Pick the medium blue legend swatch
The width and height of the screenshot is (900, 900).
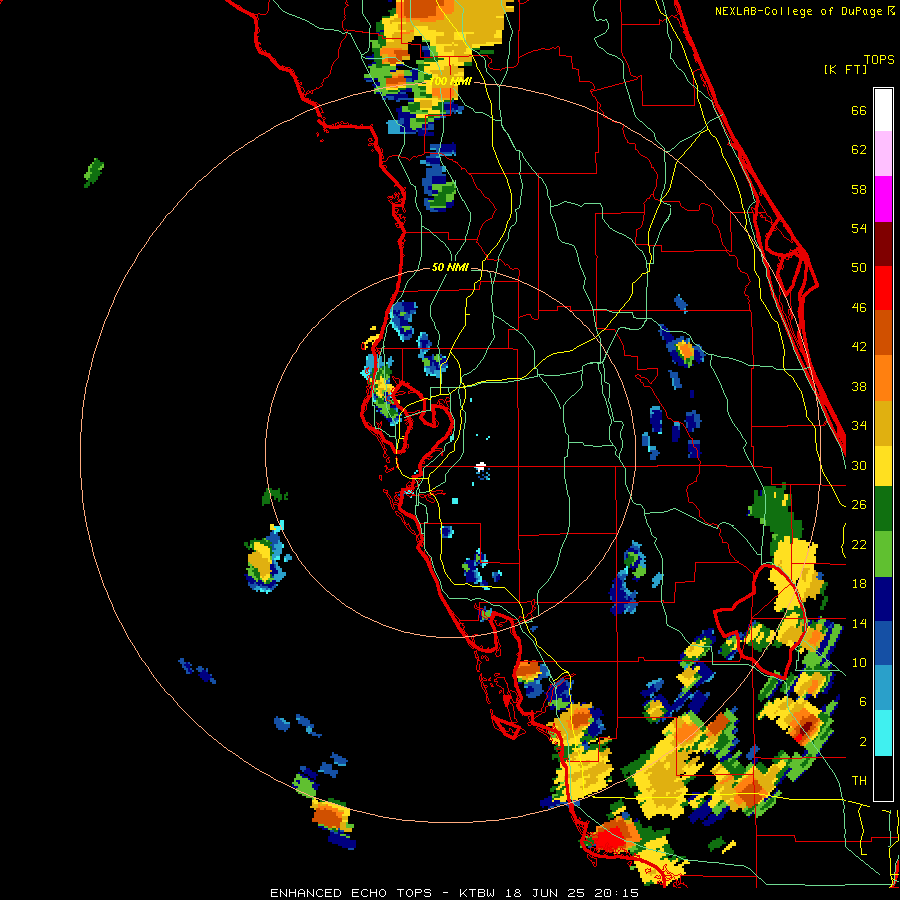point(883,643)
